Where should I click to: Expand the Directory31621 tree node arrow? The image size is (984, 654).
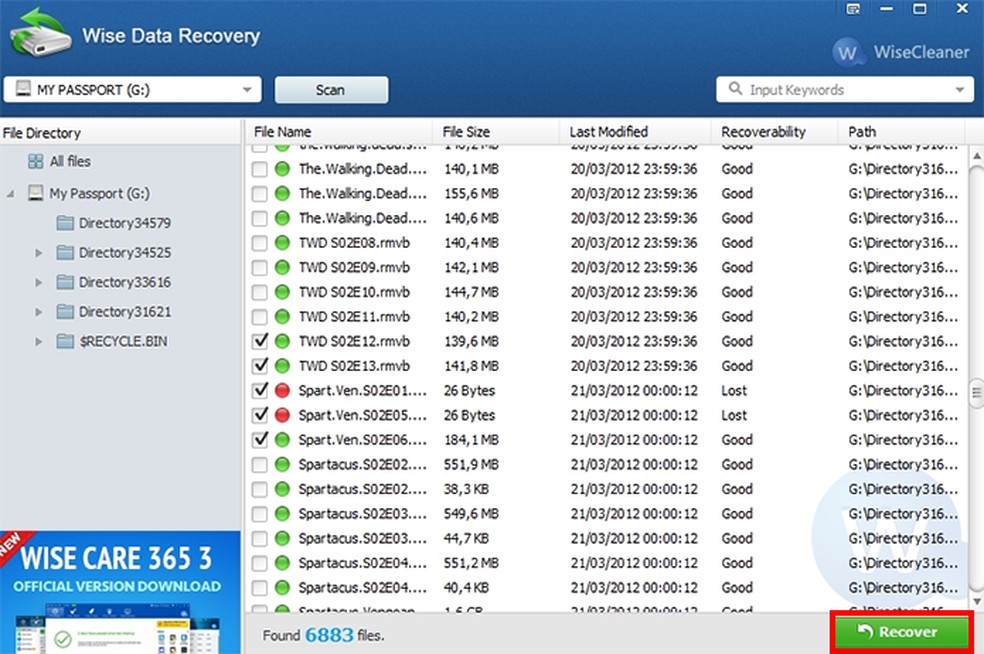(40, 312)
